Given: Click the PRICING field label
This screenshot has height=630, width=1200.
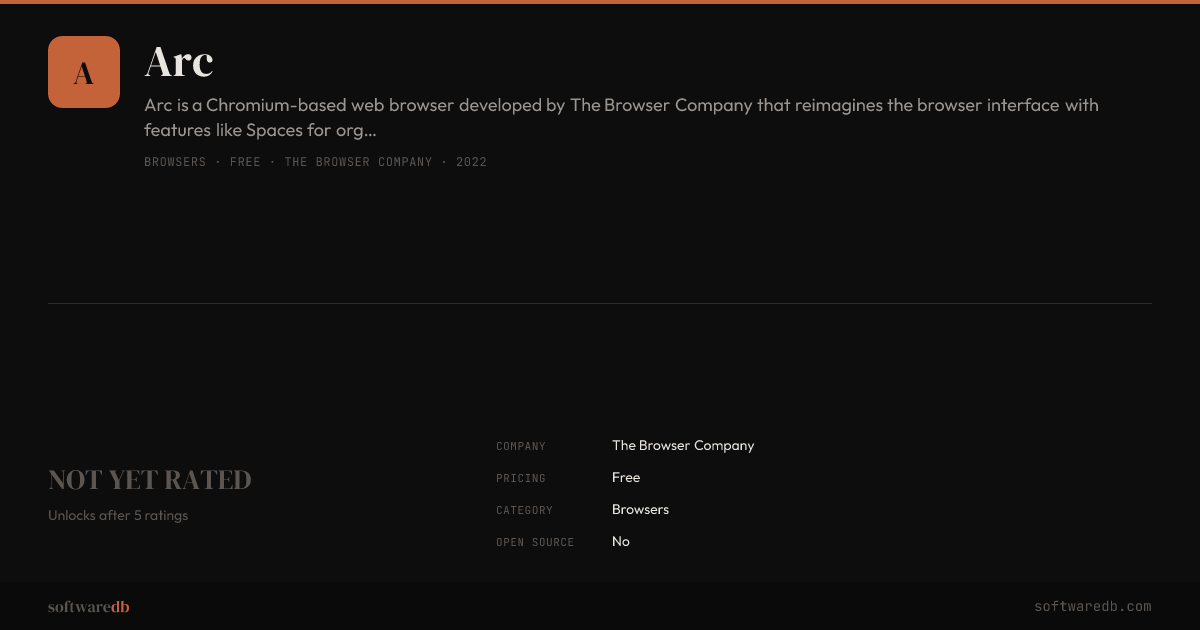Looking at the screenshot, I should pyautogui.click(x=521, y=479).
